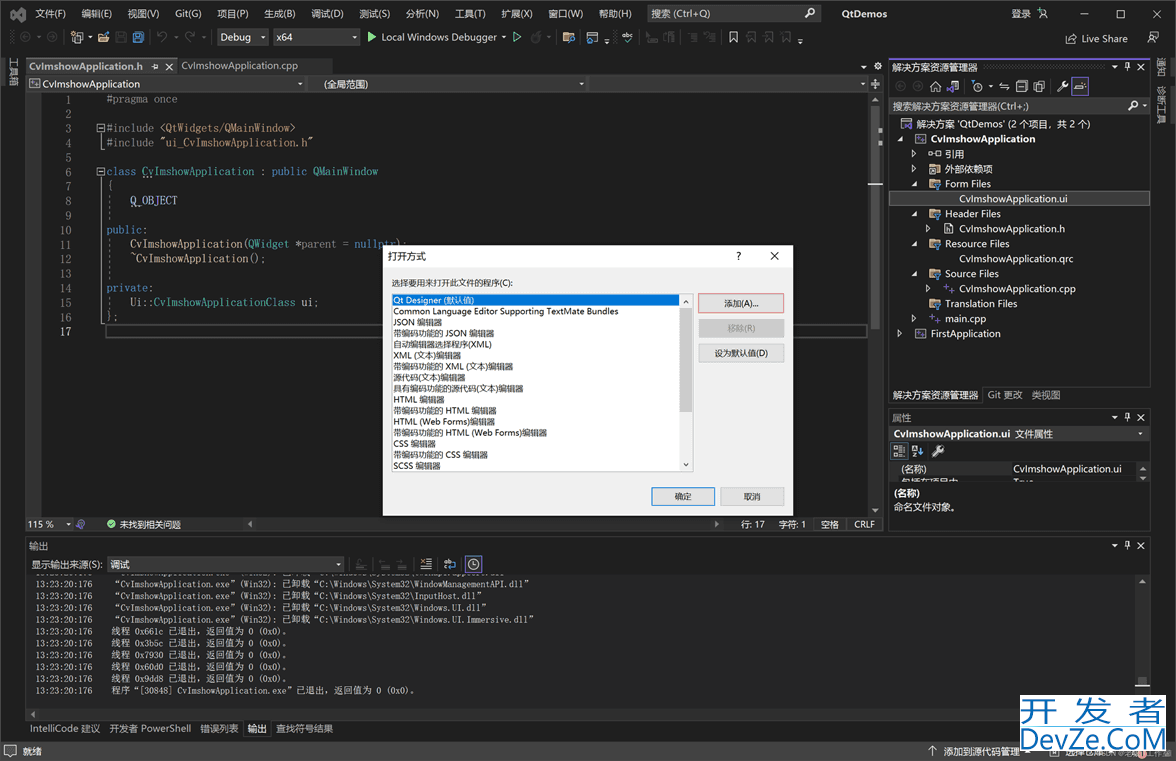This screenshot has width=1176, height=761.
Task: Click the pin icon of Solution Explorer panel
Action: tap(1127, 67)
